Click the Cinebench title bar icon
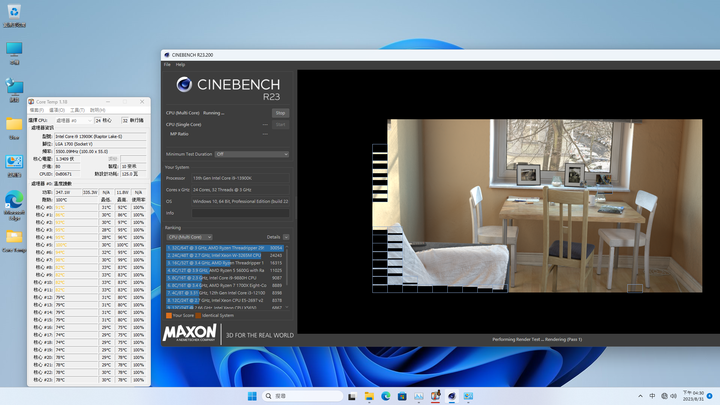Image resolution: width=720 pixels, height=405 pixels. click(167, 55)
